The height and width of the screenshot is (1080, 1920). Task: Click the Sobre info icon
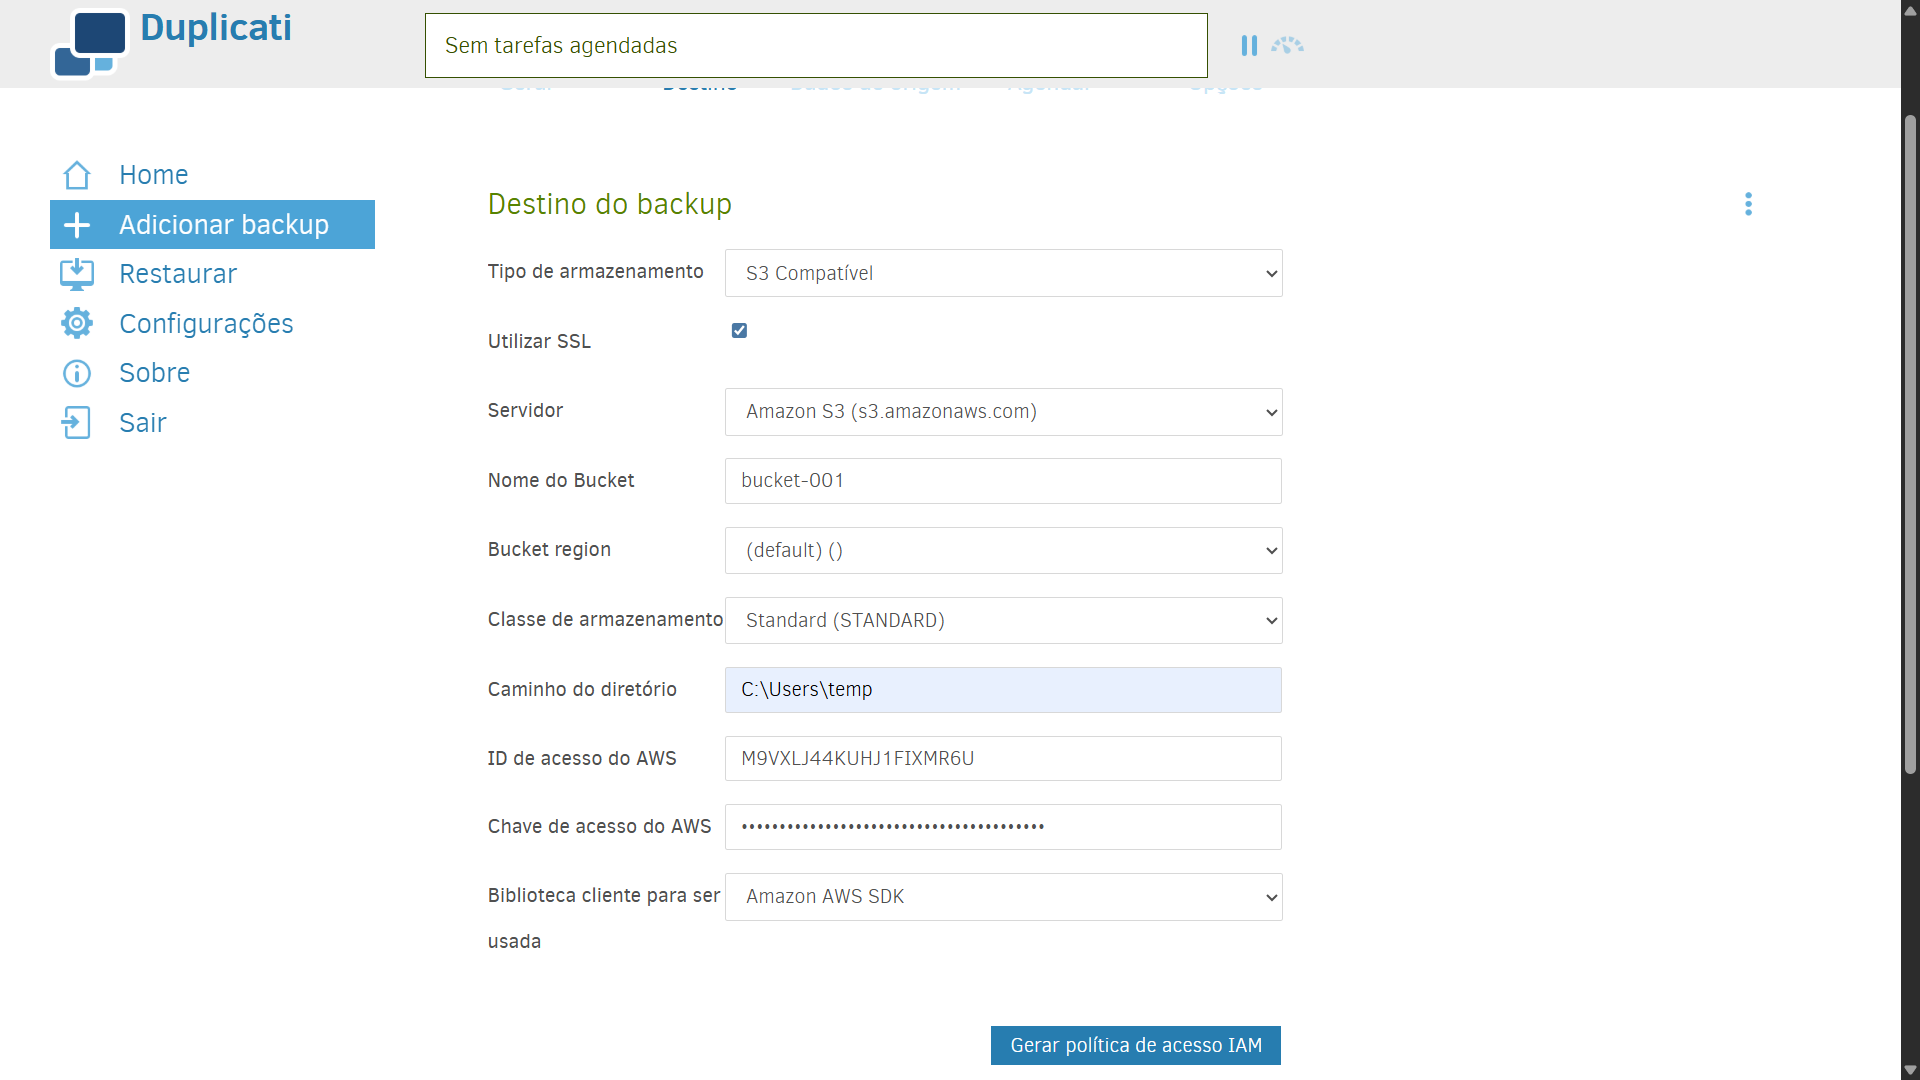coord(77,373)
